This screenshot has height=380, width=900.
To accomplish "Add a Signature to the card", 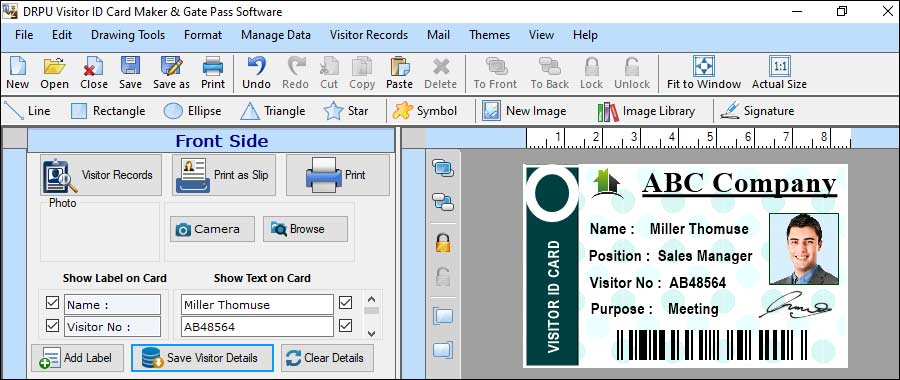I will click(x=757, y=111).
